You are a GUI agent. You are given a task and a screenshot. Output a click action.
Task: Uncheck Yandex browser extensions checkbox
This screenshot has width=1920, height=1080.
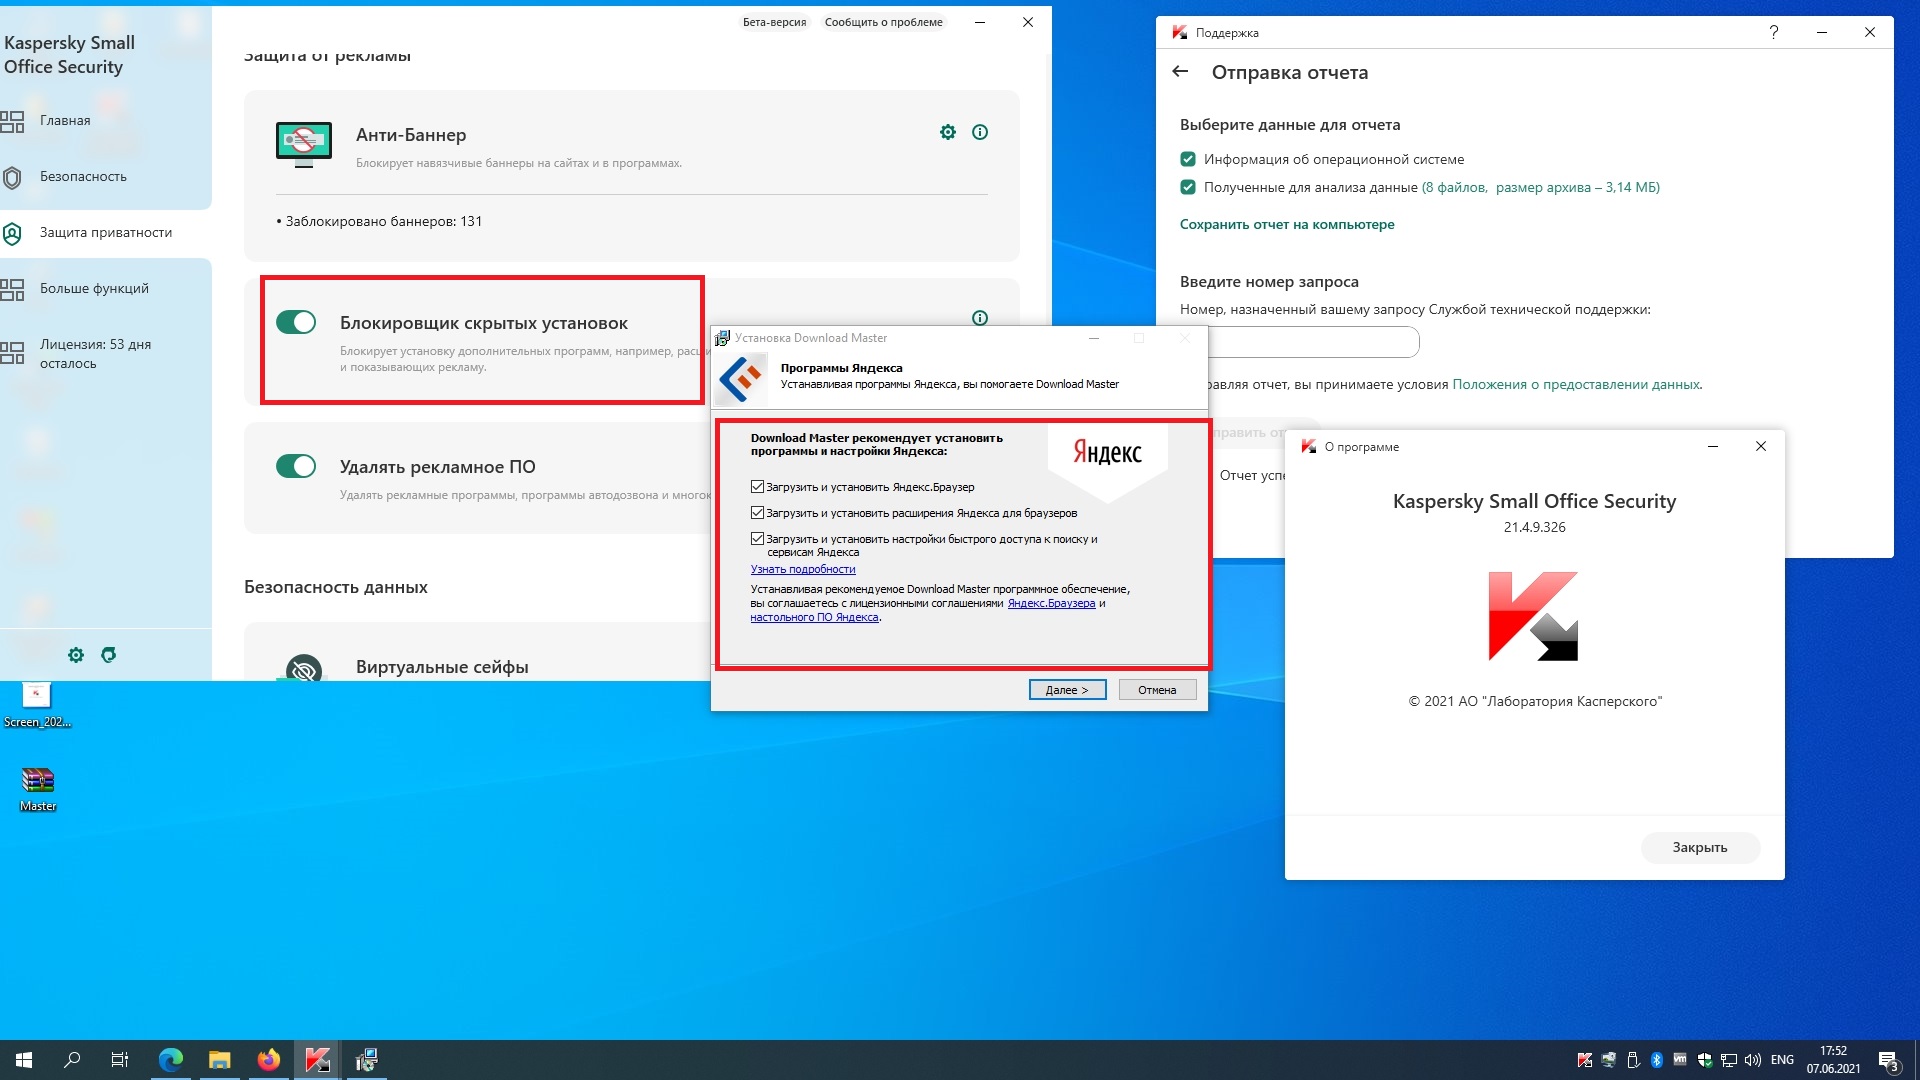(757, 513)
